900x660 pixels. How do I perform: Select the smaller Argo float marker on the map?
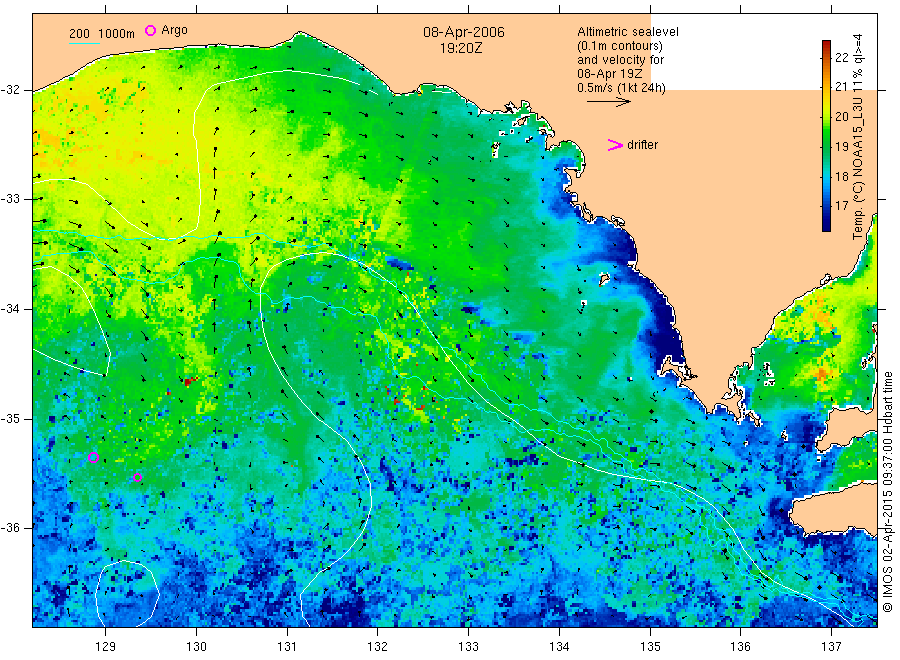(137, 477)
